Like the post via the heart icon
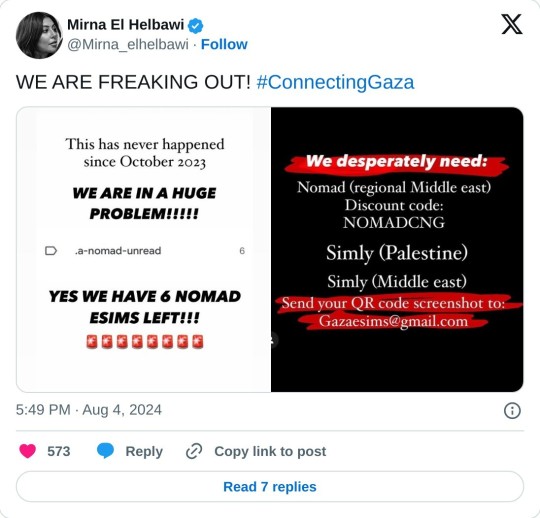 coord(28,451)
